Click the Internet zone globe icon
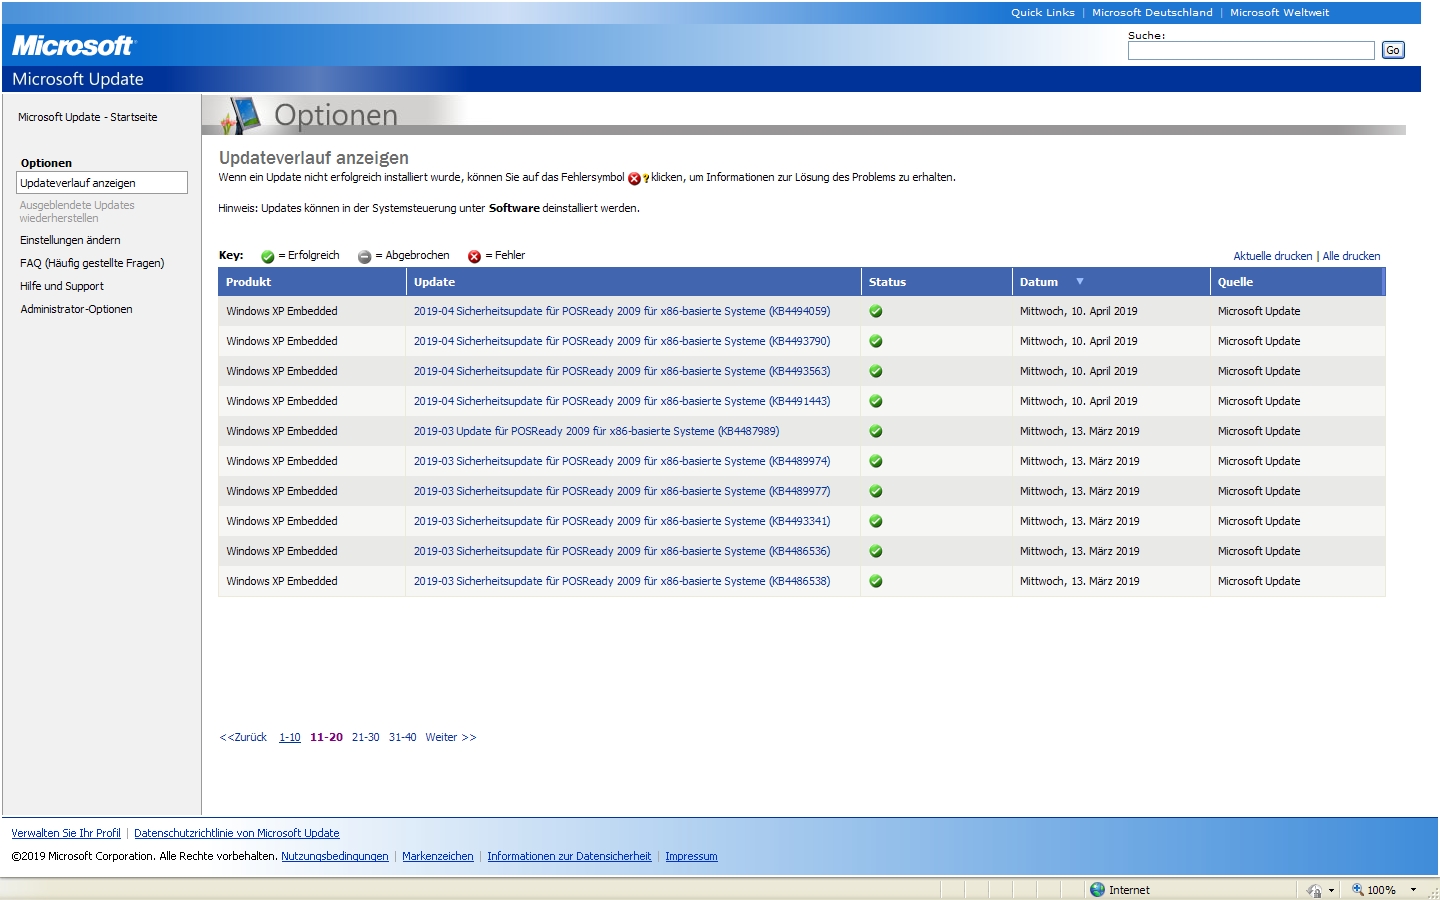The width and height of the screenshot is (1440, 900). click(1097, 889)
